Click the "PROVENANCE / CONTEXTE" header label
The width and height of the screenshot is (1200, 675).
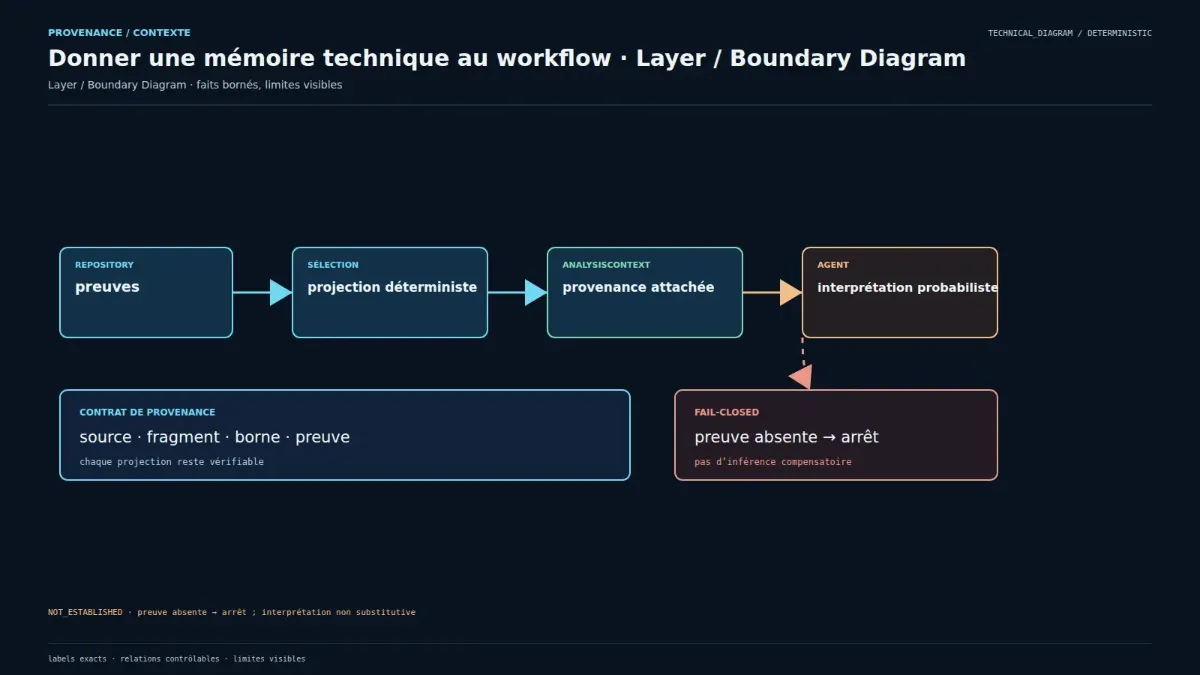click(119, 33)
